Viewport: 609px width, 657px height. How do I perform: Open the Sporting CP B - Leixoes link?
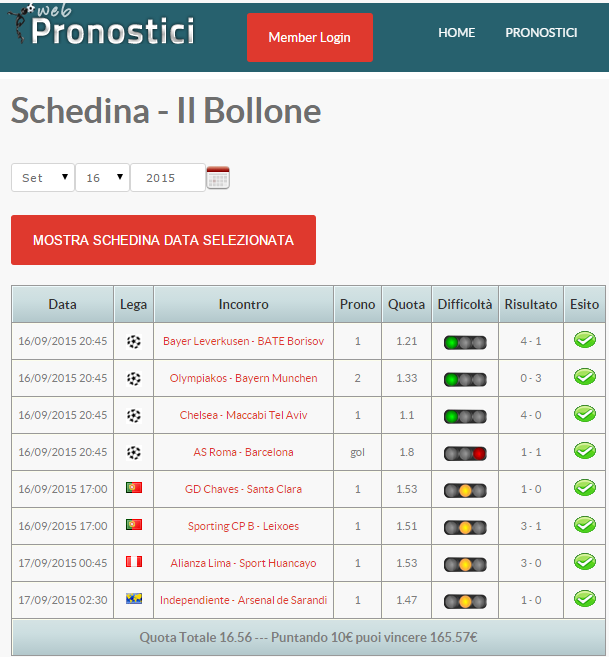point(243,526)
